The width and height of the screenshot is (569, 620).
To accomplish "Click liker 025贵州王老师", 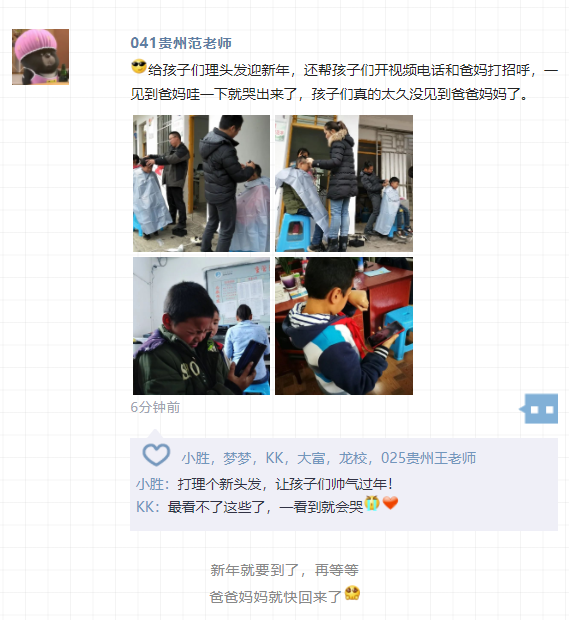I will point(428,458).
